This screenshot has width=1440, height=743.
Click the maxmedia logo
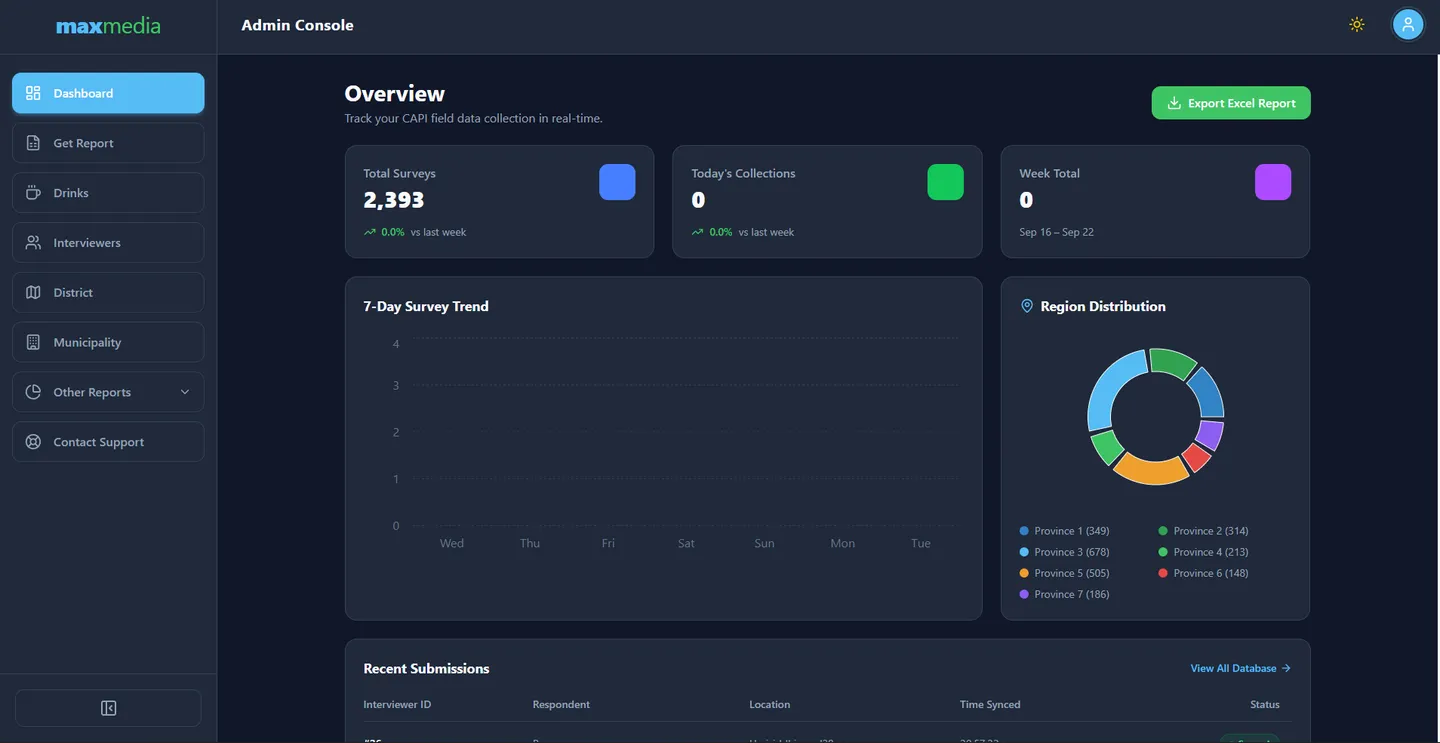coord(108,27)
